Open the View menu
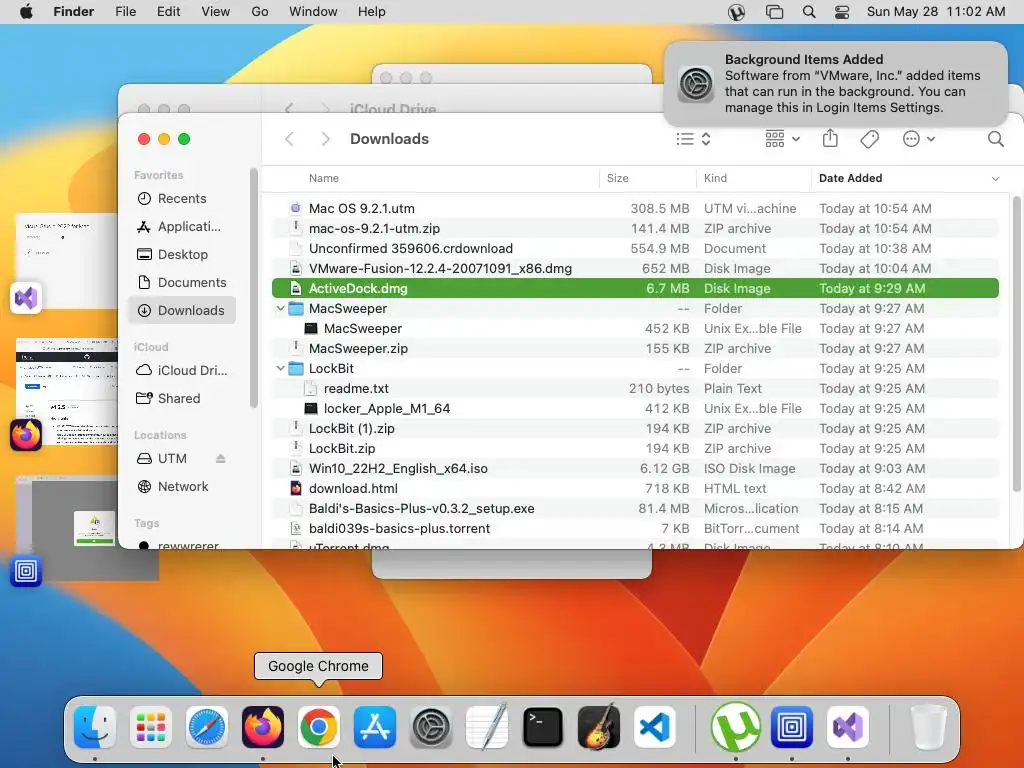 [x=216, y=12]
